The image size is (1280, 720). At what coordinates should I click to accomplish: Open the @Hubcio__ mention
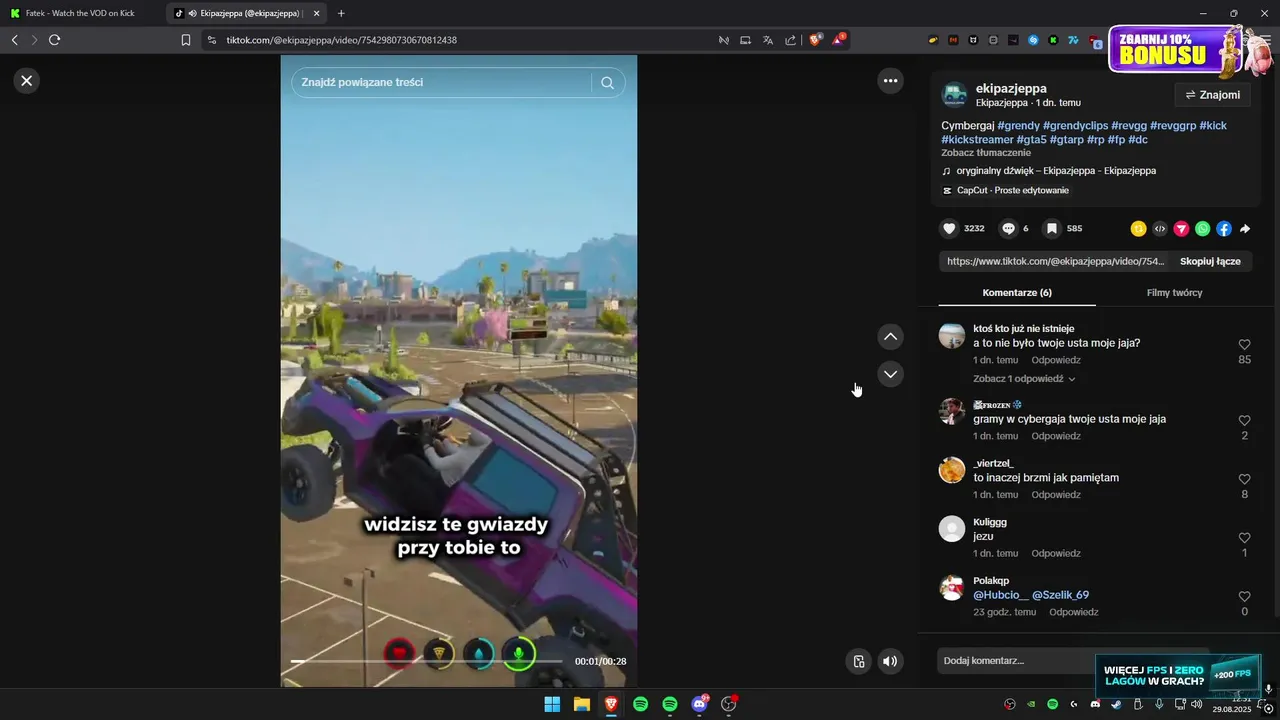point(1001,595)
